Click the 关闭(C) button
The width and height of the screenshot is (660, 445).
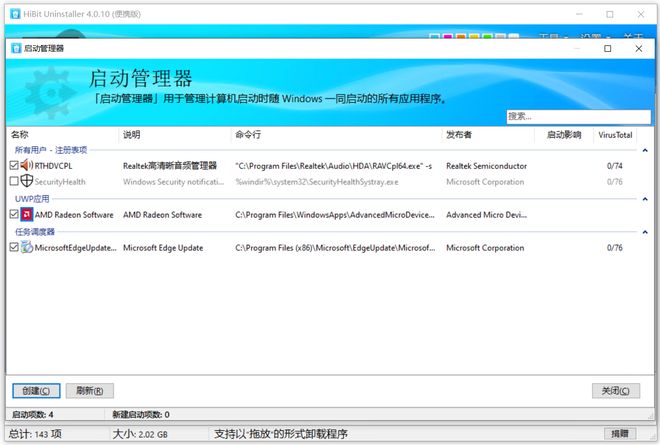(616, 391)
